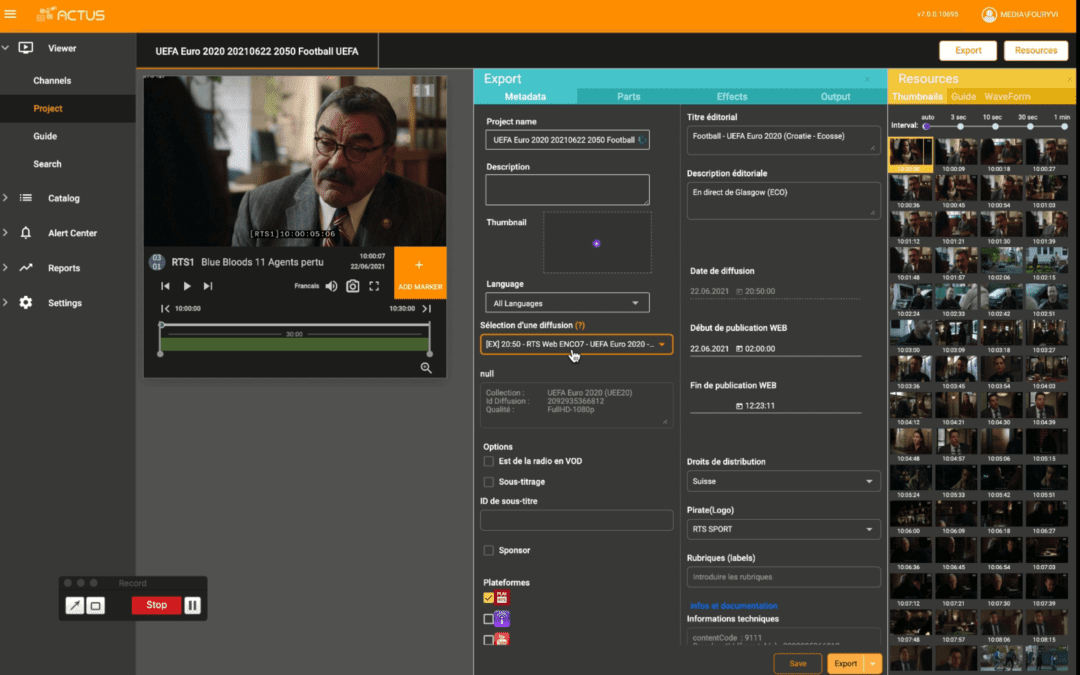
Task: Expand the Settings section chevron
Action: click(x=6, y=302)
